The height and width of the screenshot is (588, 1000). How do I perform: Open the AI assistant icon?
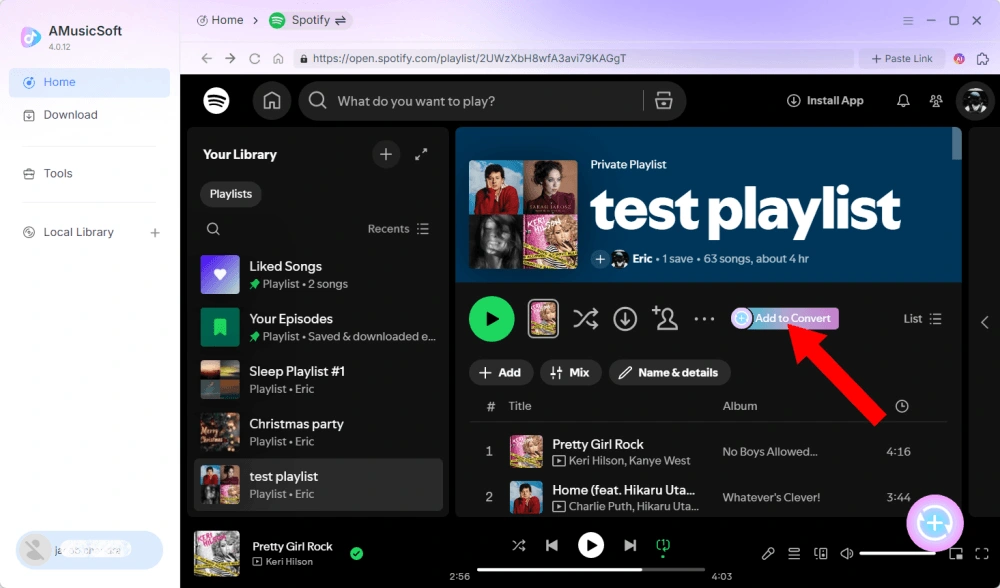(x=959, y=59)
